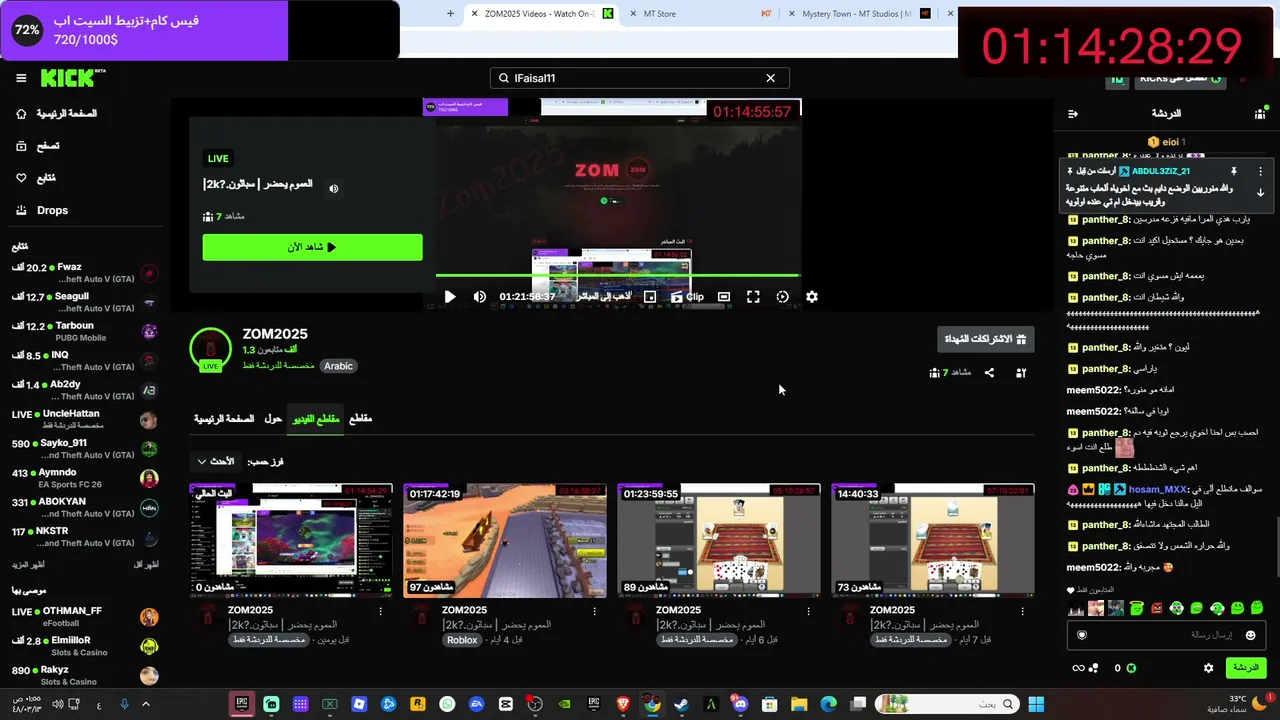
Task: Jump to live with "اذهب إلى المباشر"
Action: (603, 297)
